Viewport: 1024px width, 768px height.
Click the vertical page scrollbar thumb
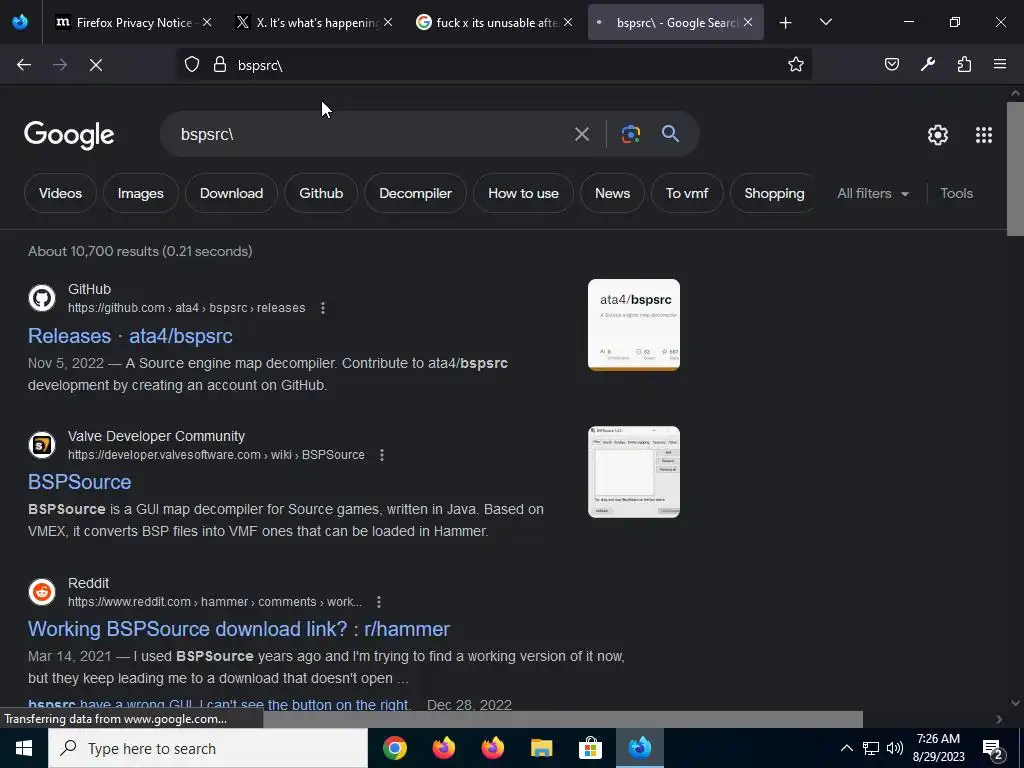point(1015,168)
